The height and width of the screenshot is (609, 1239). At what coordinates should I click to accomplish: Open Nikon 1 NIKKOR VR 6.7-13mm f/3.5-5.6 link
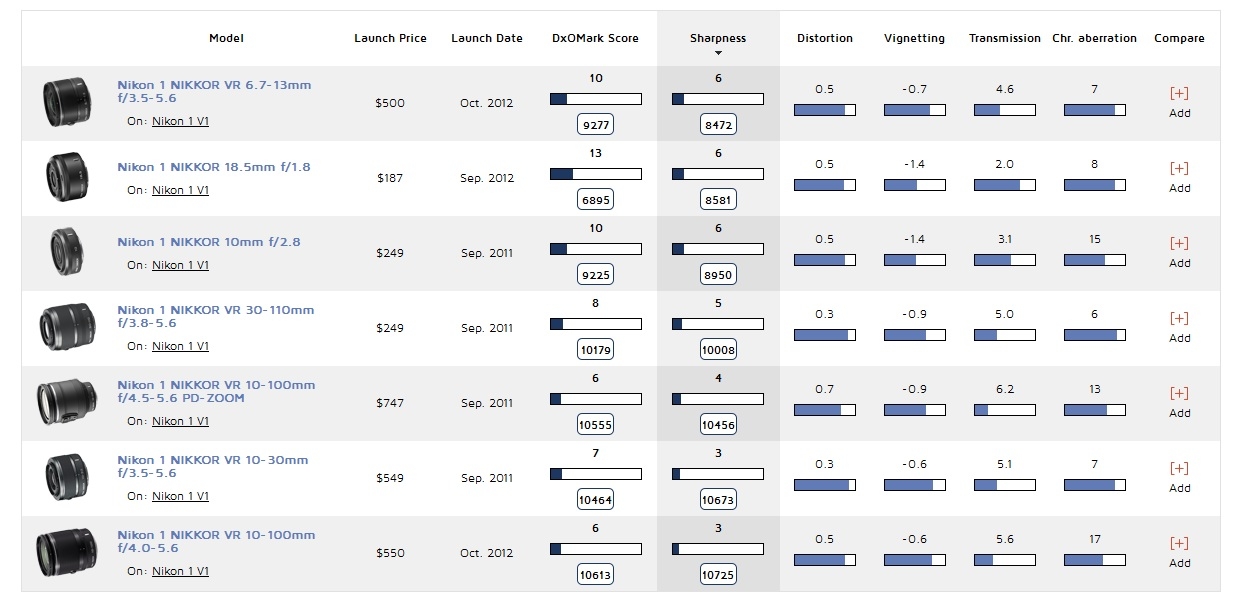(214, 91)
